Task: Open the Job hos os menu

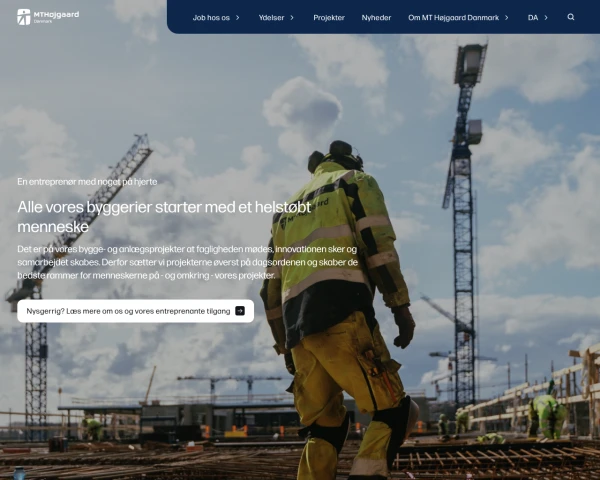Action: [x=211, y=18]
